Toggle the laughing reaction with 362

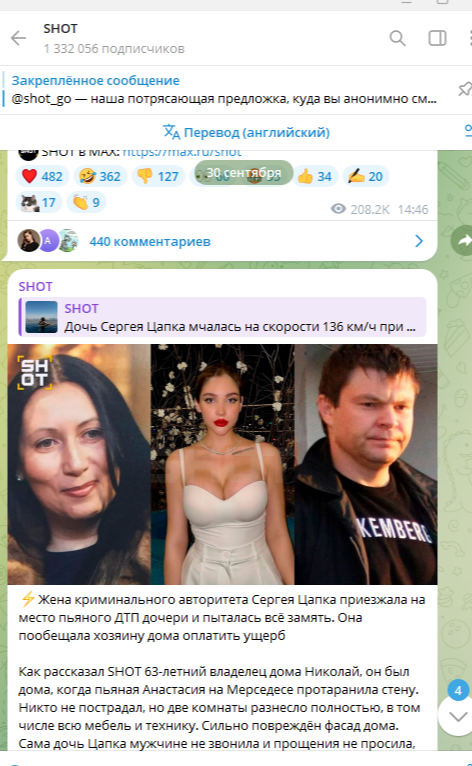[x=100, y=176]
